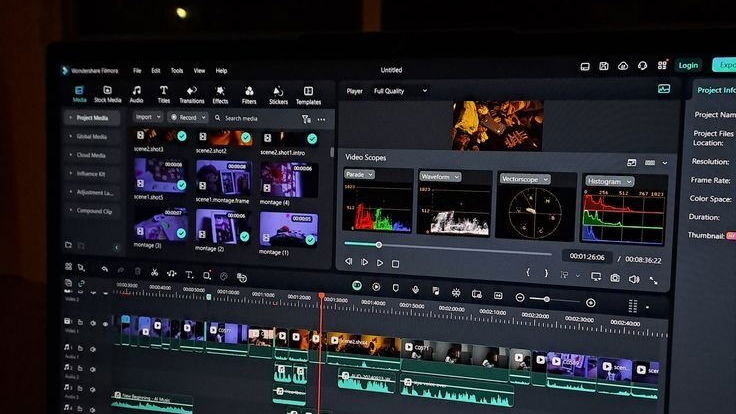Open the Effects tab
The image size is (736, 414).
(220, 95)
